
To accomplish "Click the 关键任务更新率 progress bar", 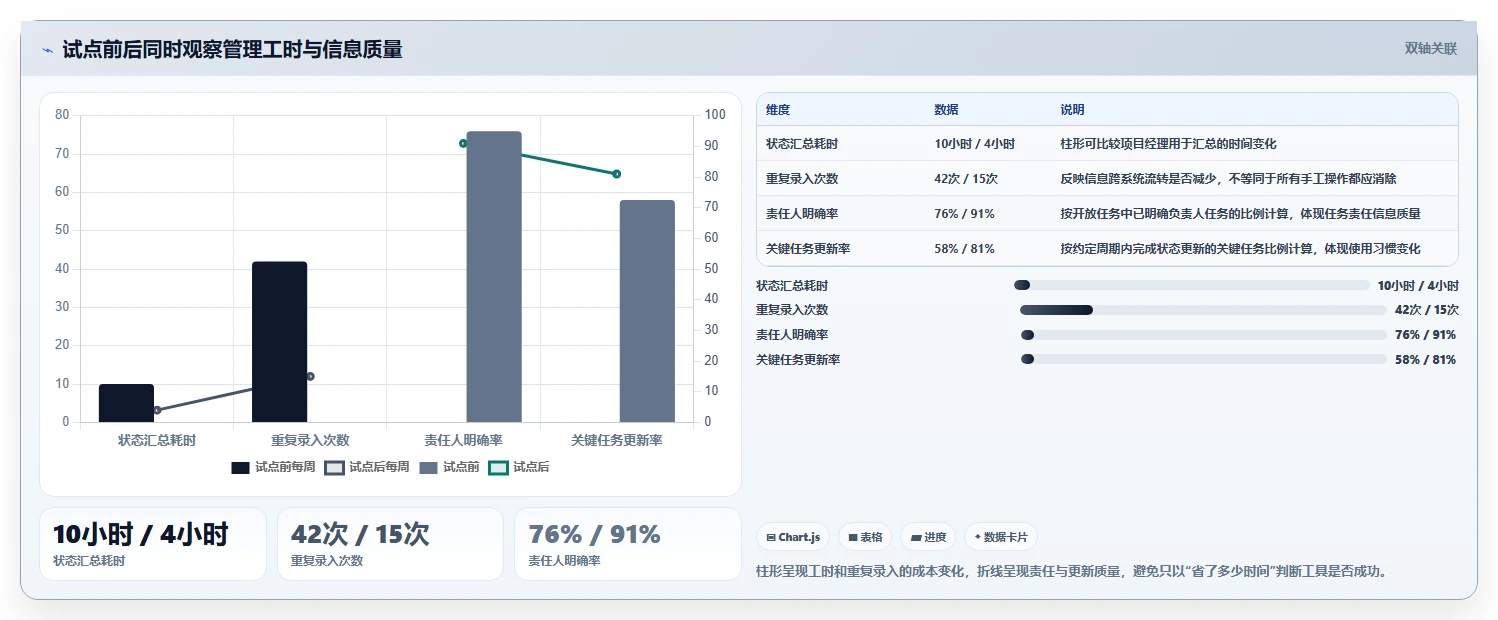I will 1204,360.
